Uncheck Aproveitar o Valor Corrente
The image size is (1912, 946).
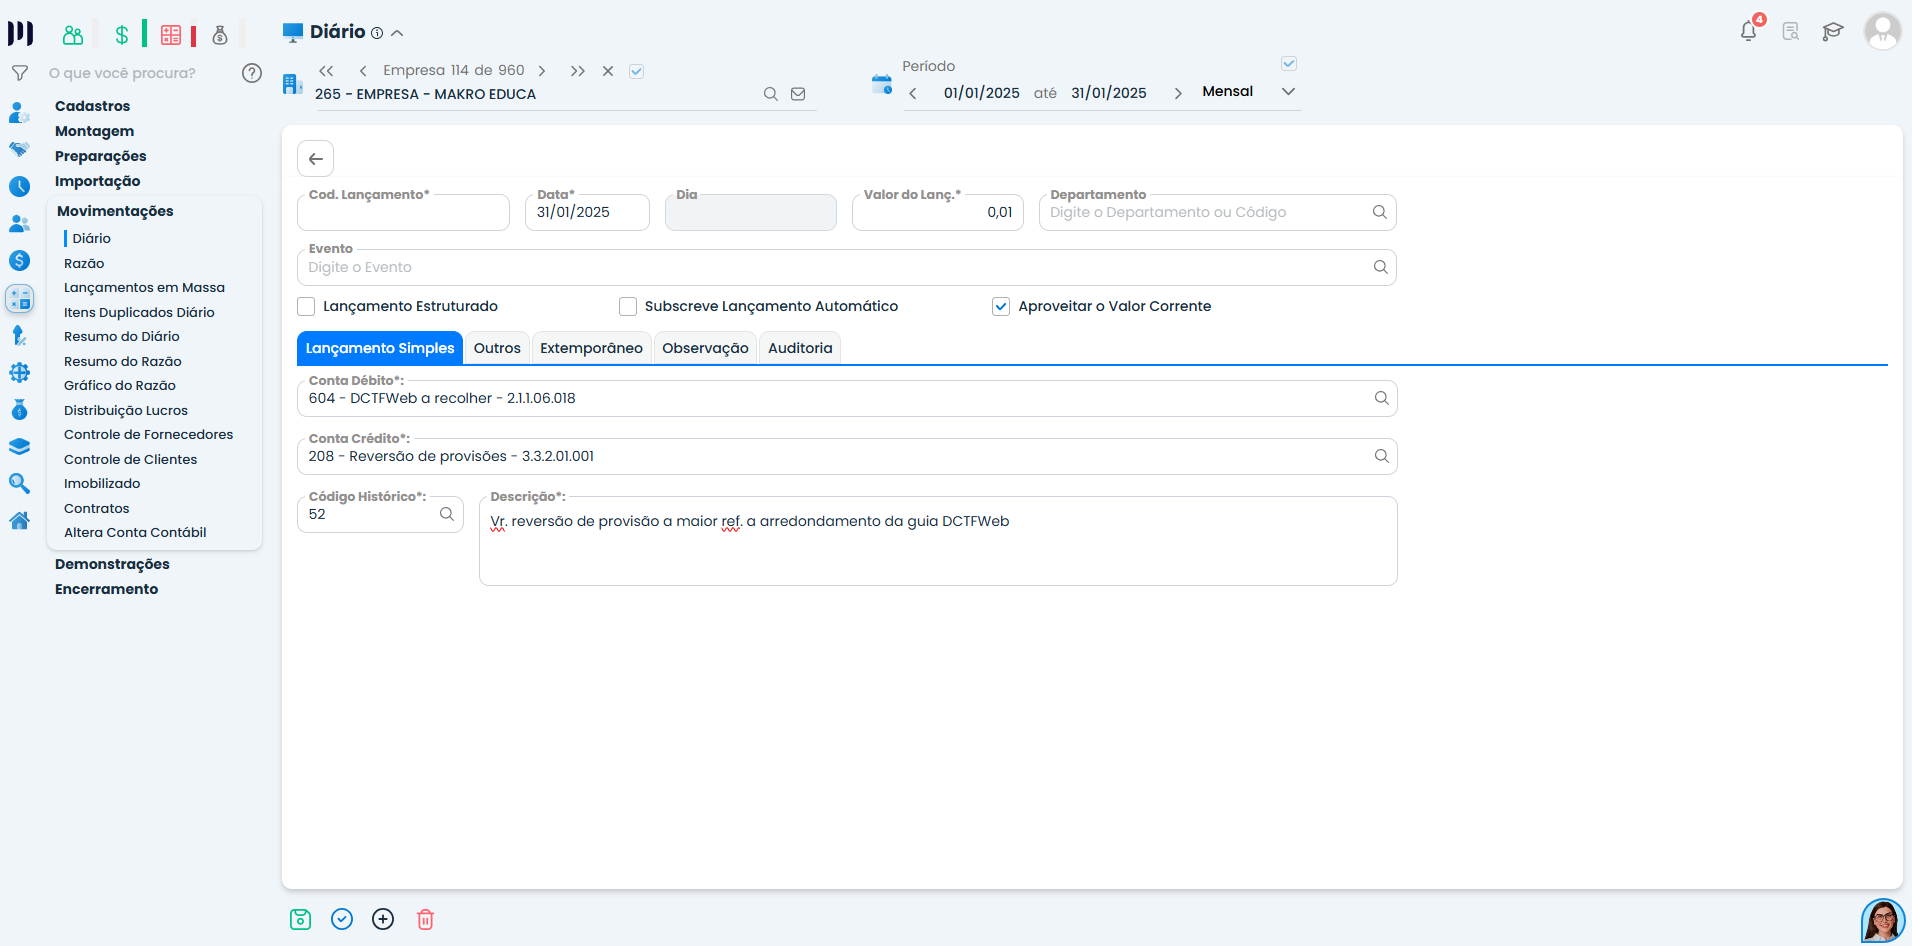click(1001, 306)
